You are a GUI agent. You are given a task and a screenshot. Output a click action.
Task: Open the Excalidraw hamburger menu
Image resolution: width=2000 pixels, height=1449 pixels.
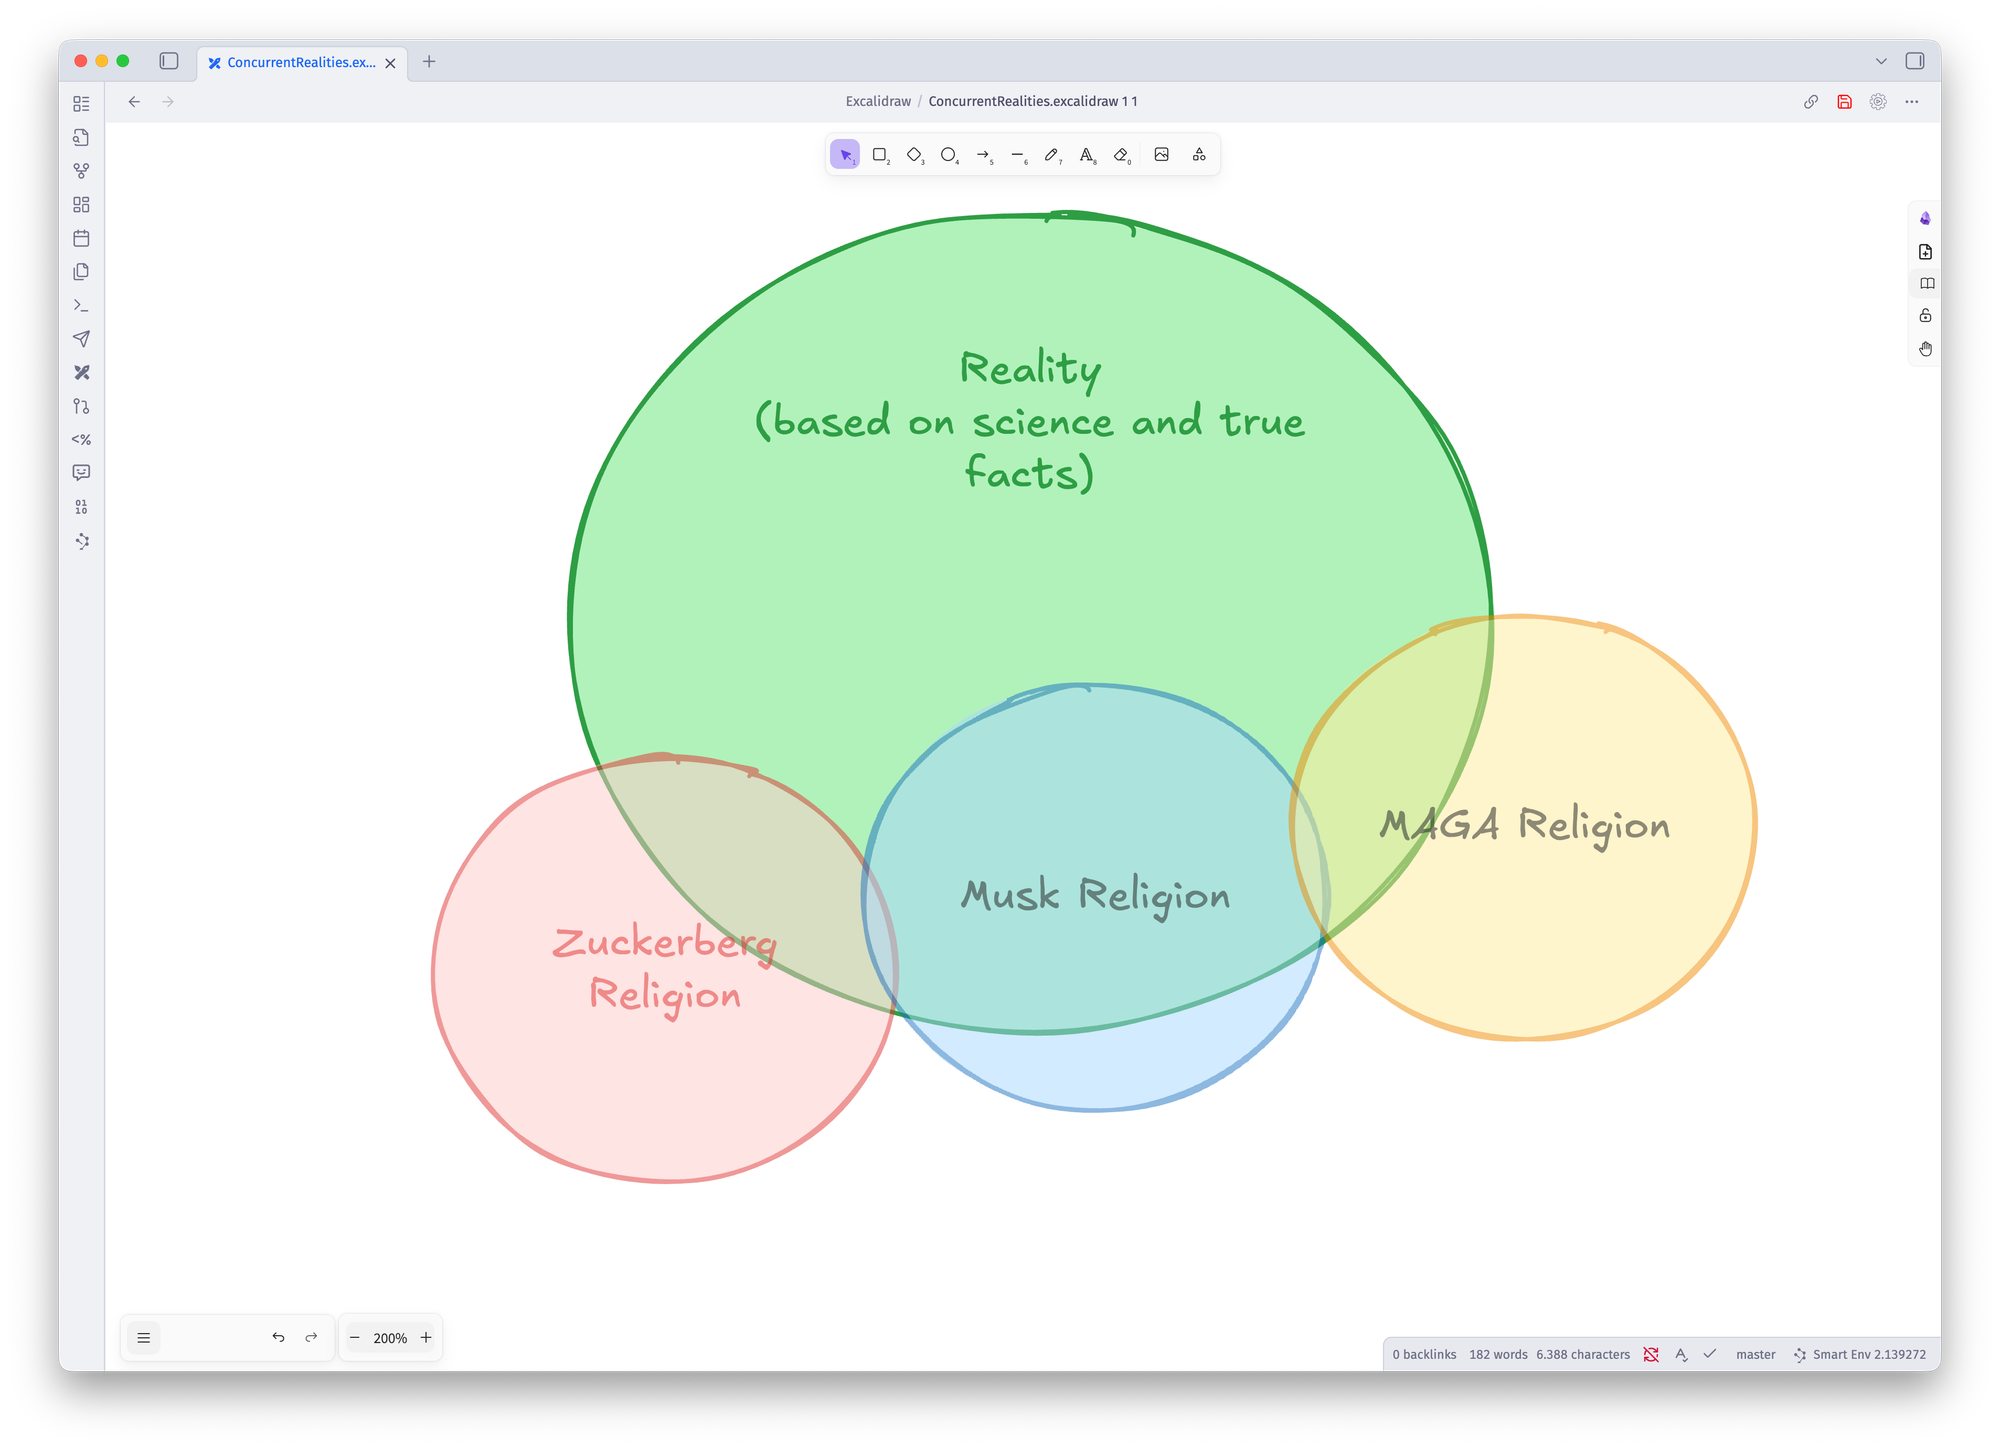143,1337
